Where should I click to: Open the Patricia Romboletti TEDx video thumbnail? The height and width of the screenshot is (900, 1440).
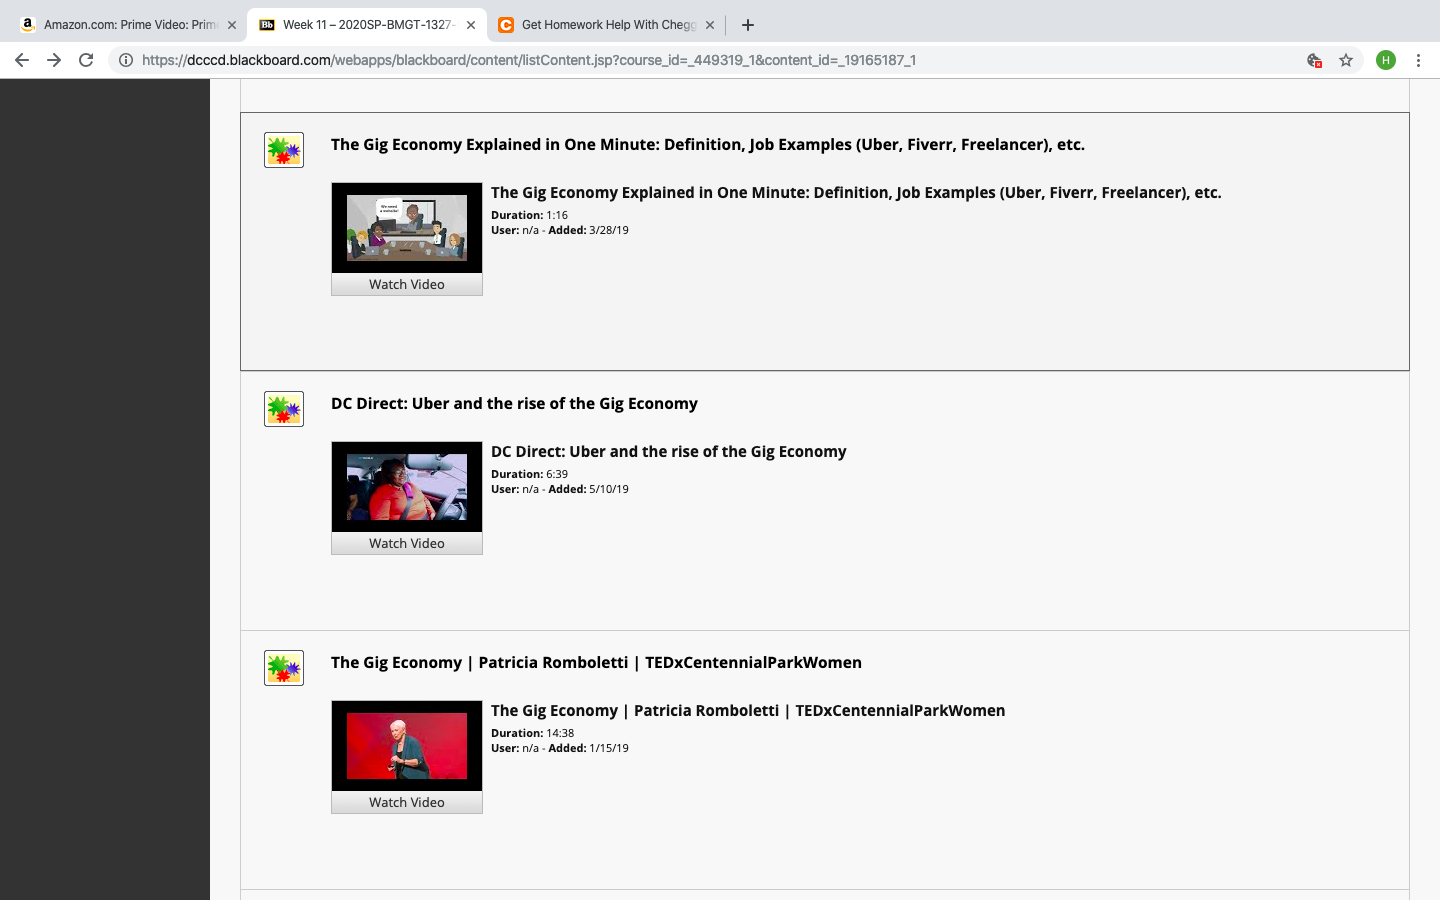point(407,746)
